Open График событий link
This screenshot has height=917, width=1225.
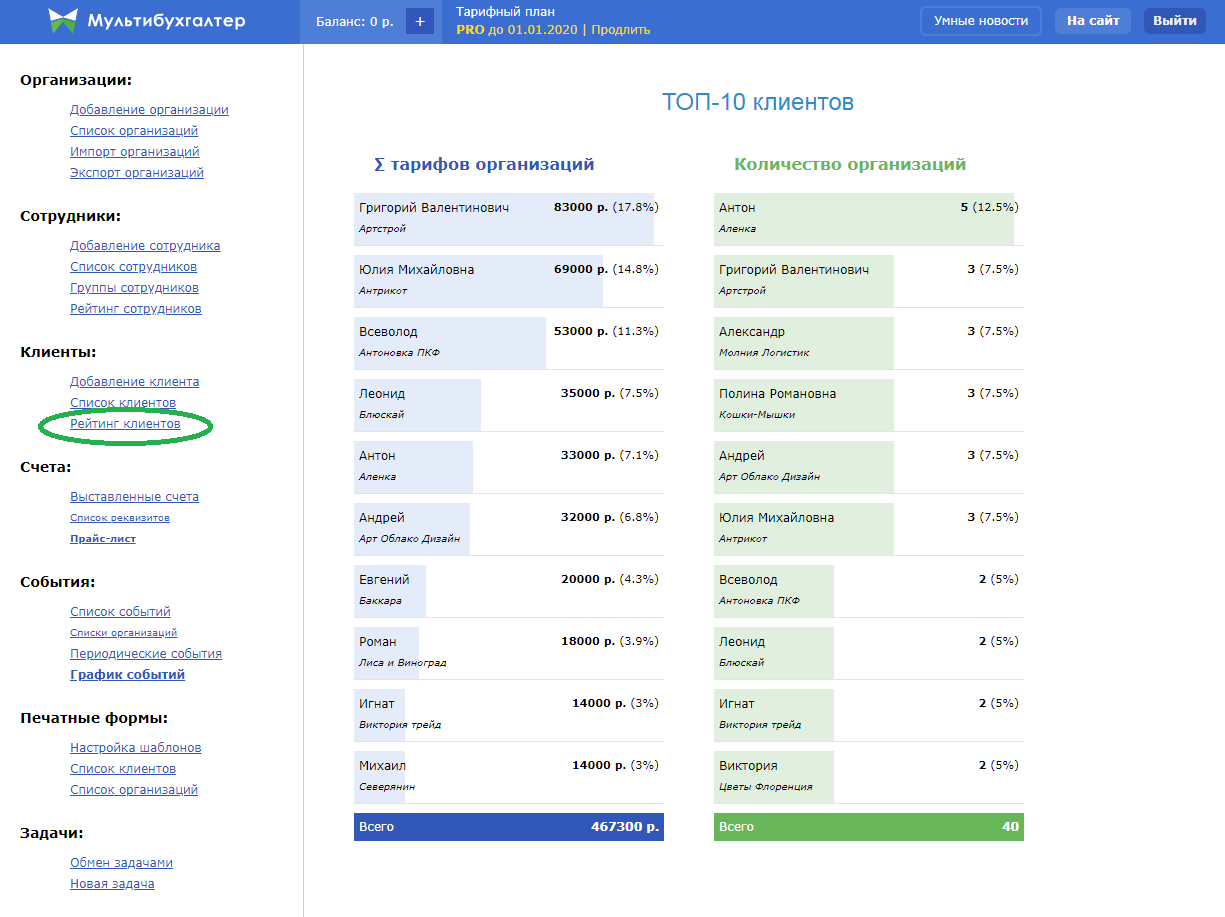coord(127,675)
